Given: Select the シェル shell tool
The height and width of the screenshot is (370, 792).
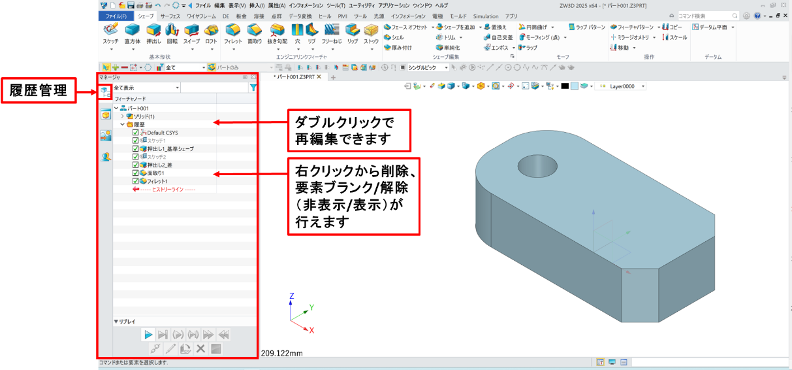Looking at the screenshot, I should point(394,37).
